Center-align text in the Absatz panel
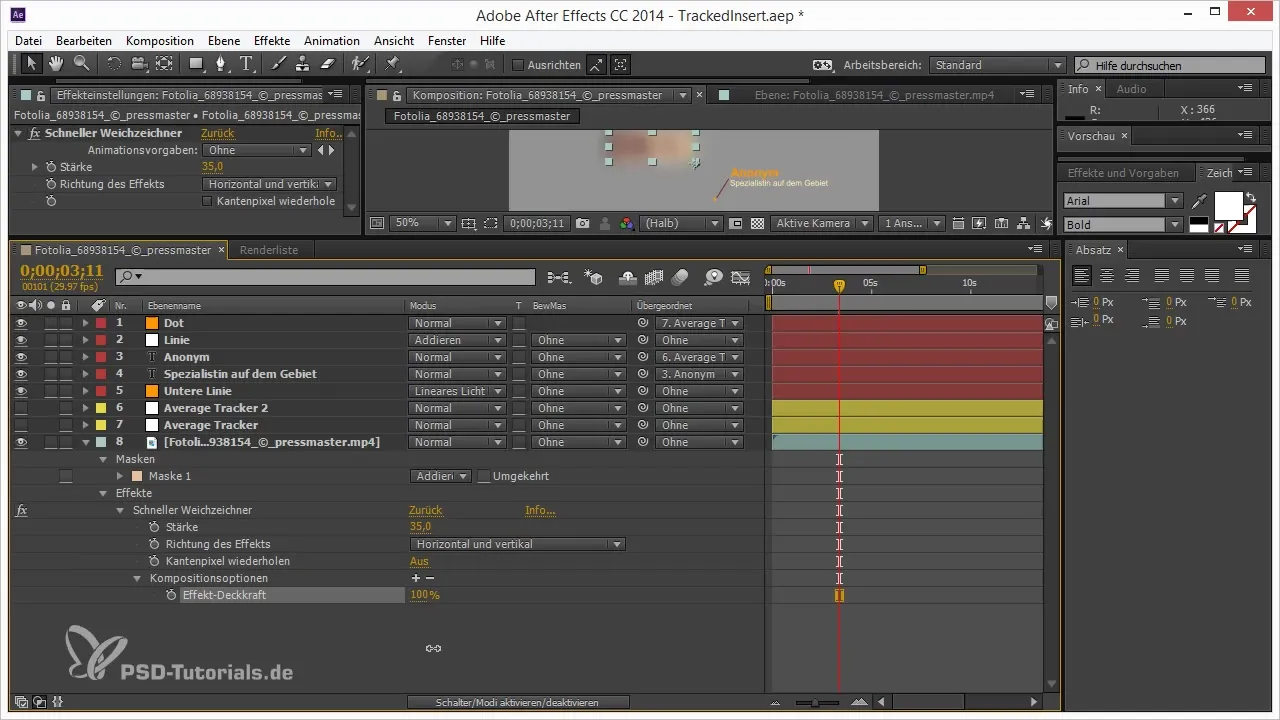This screenshot has height=720, width=1280. pos(1107,275)
